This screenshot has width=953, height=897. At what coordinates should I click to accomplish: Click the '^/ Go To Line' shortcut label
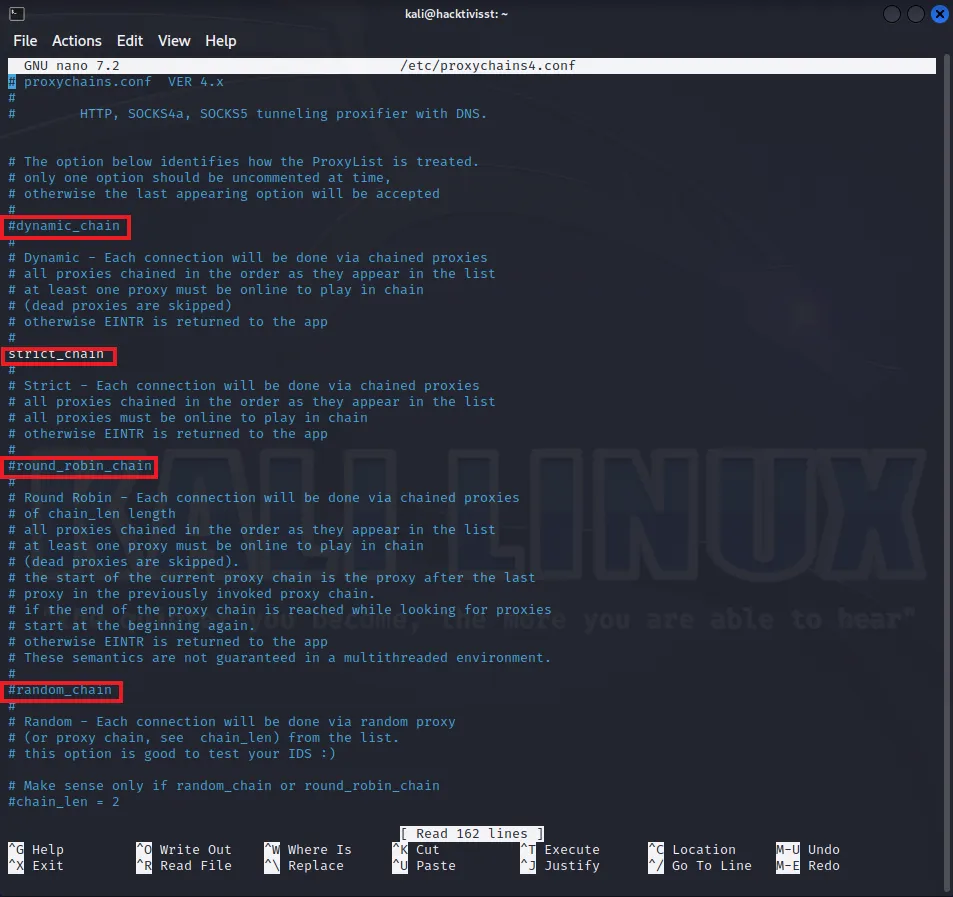pos(700,866)
